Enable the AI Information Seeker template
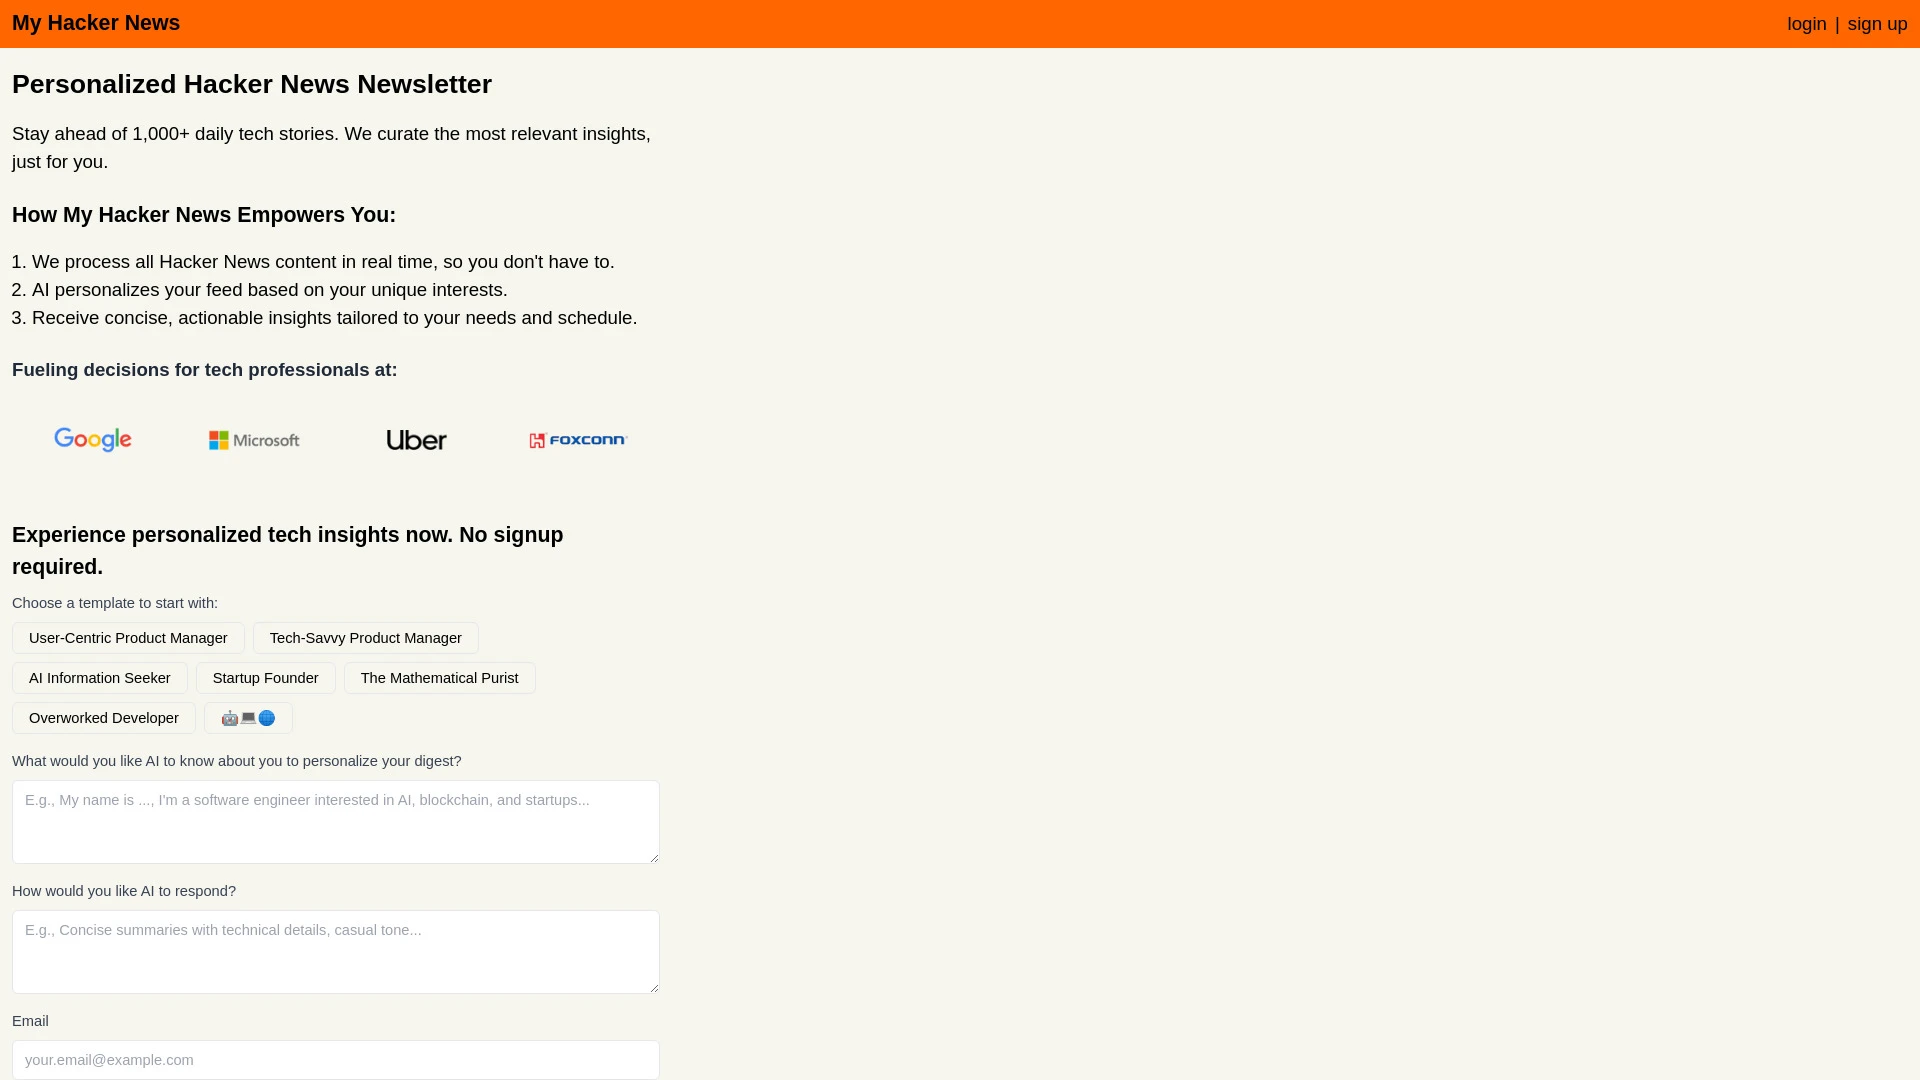 (x=100, y=676)
